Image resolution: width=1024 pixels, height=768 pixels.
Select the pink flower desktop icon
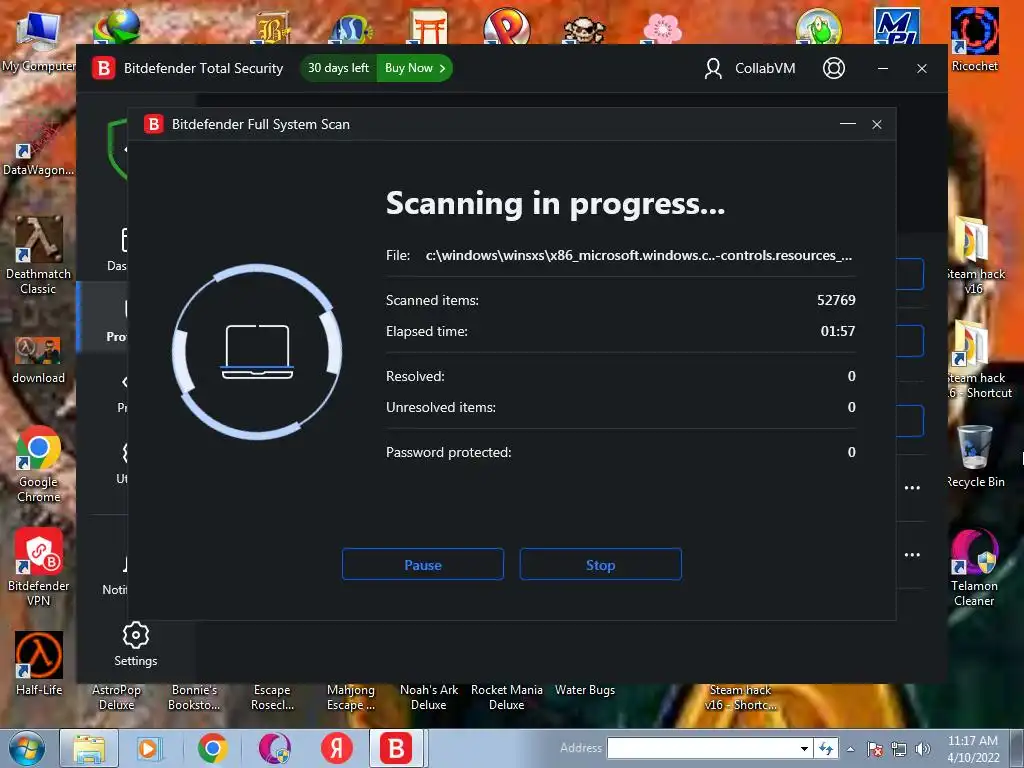[x=662, y=29]
